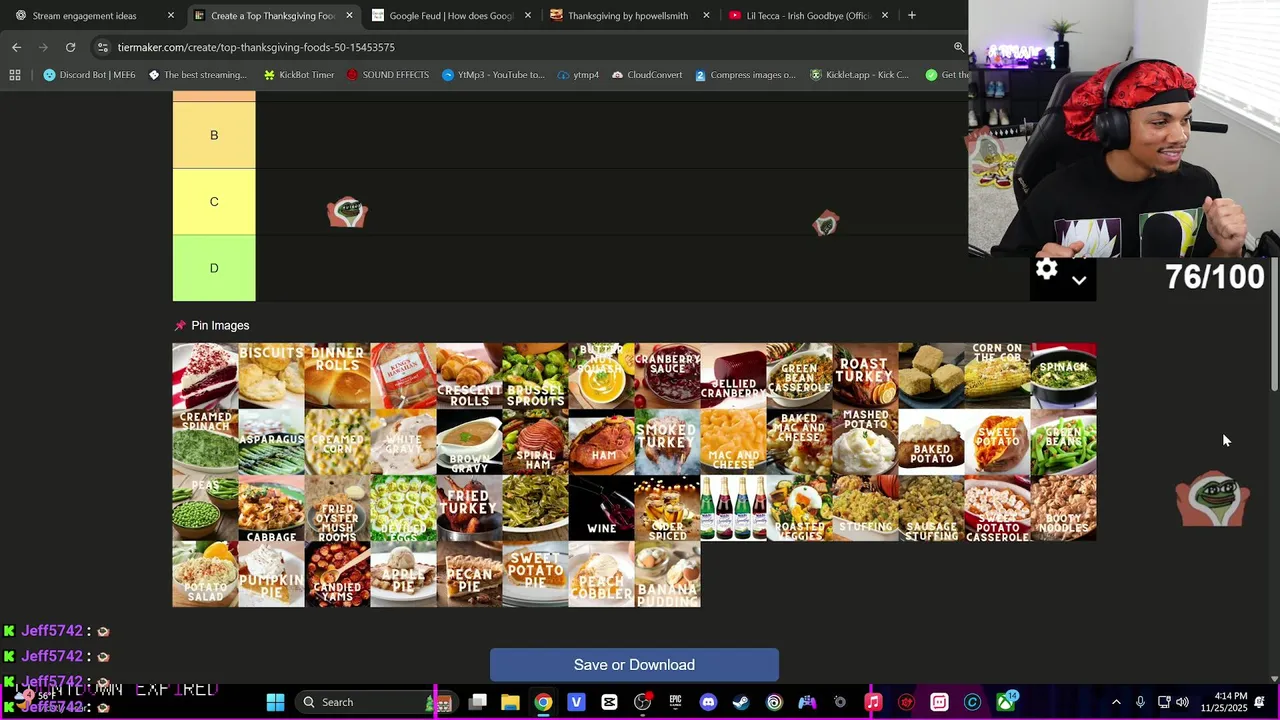Open the SOUND EFFECTS bookmark
This screenshot has height=720, width=1280.
point(387,75)
